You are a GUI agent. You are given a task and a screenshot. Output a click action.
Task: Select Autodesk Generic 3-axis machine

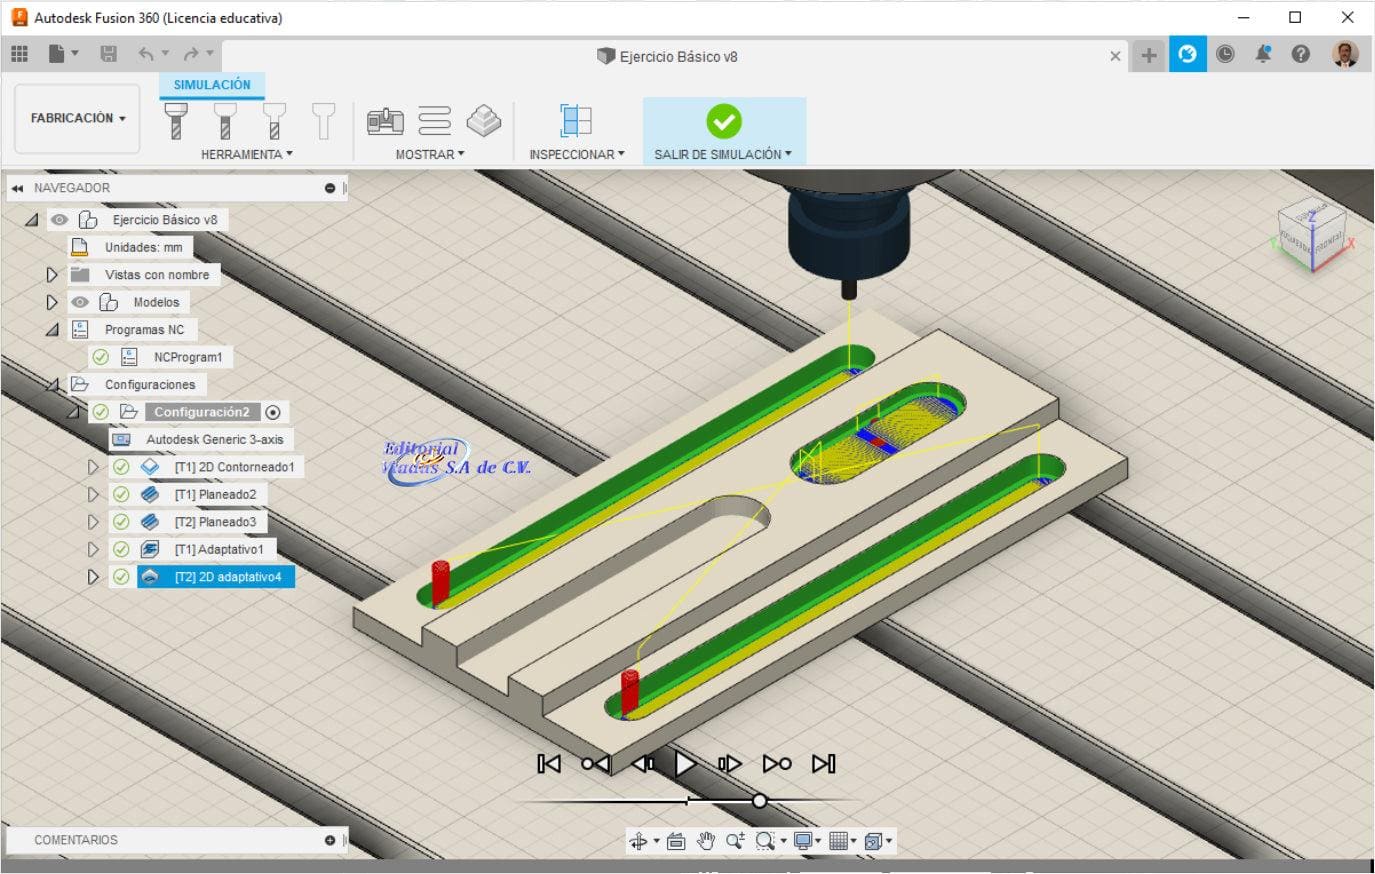click(201, 440)
